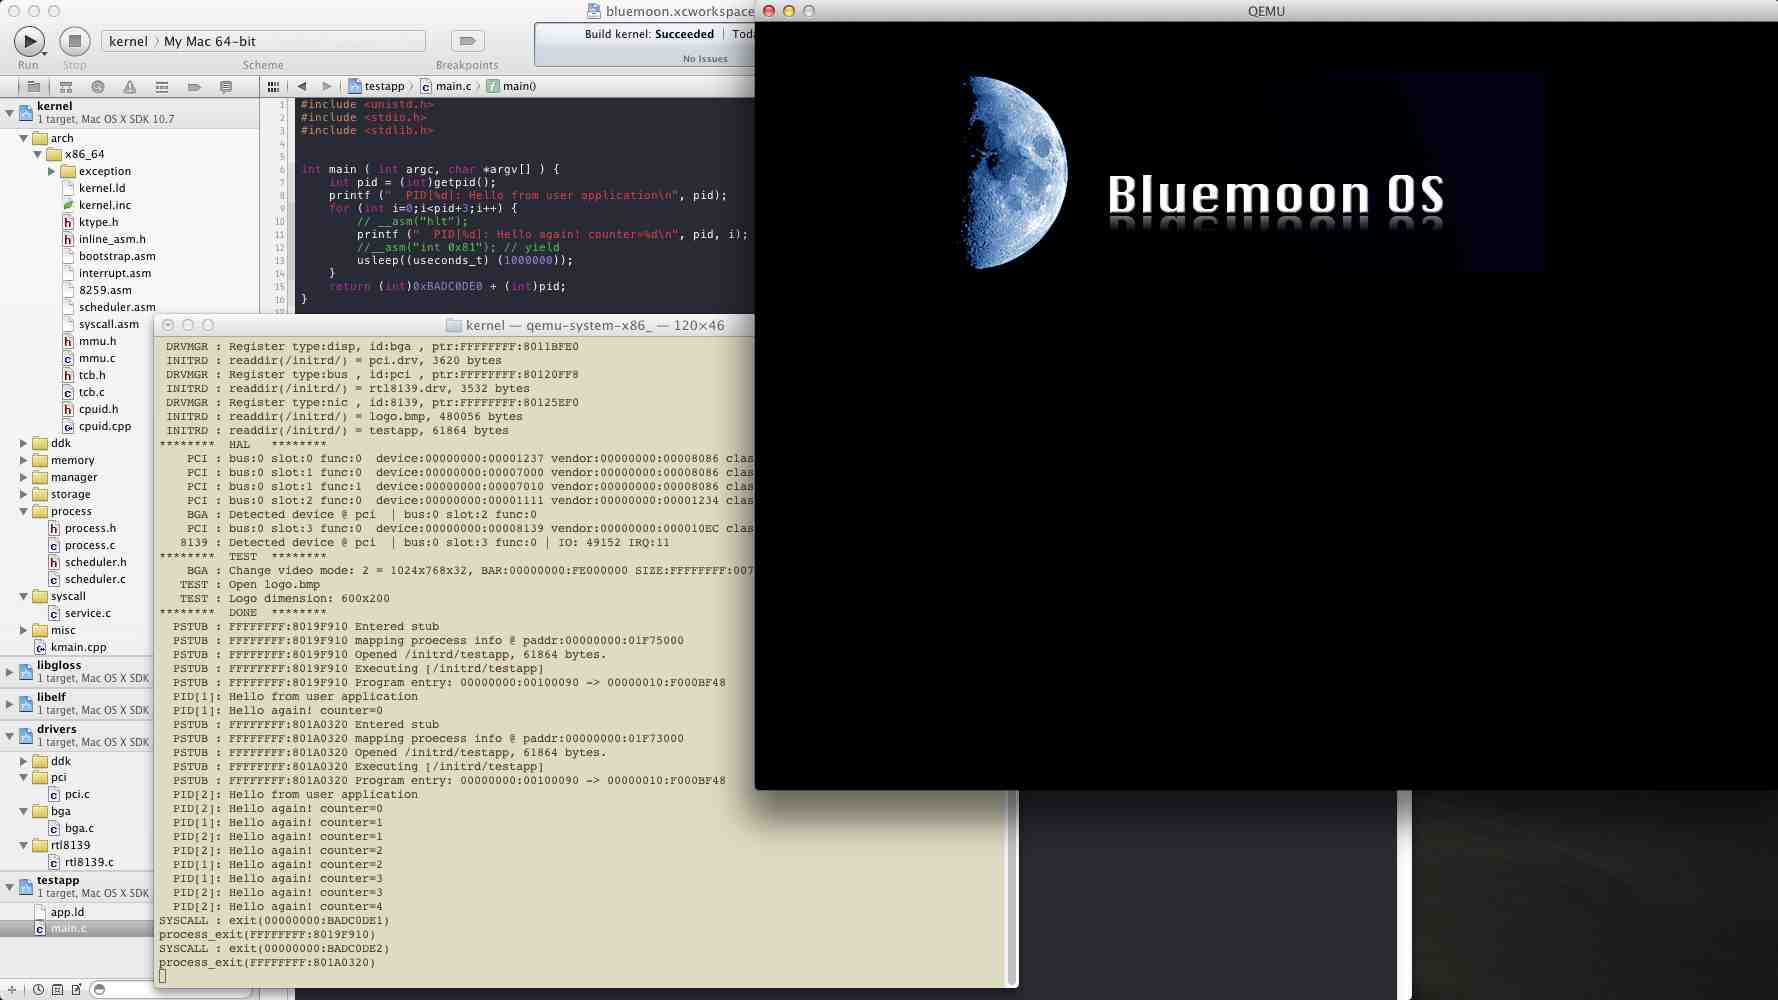
Task: Click testapp in the jump bar
Action: pyautogui.click(x=377, y=87)
